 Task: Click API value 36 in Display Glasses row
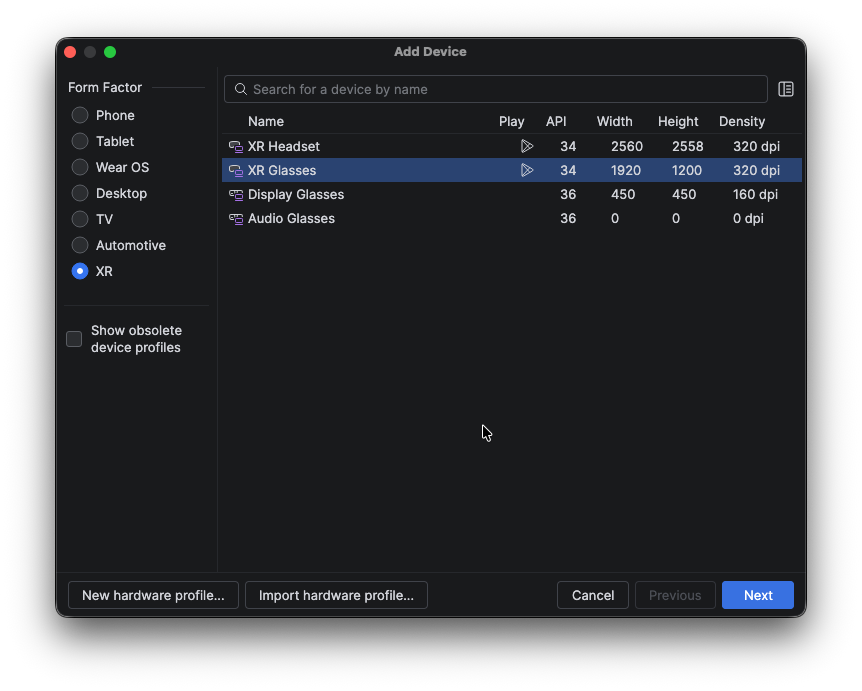568,195
